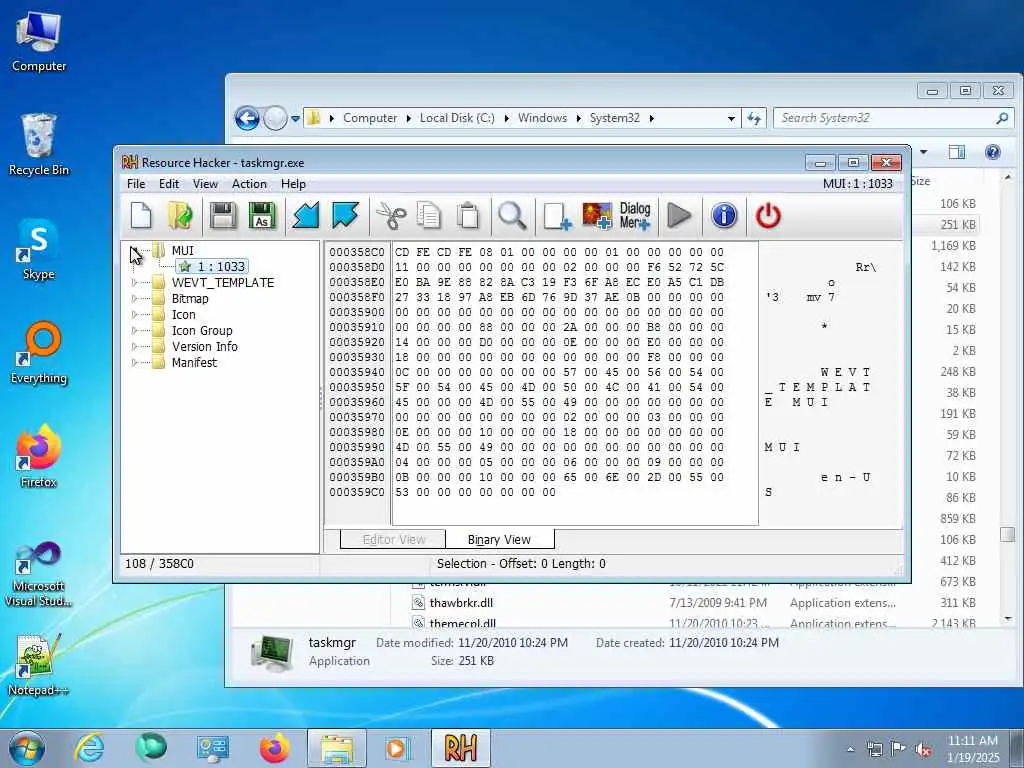The image size is (1024, 768).
Task: Open the Skype desktop shortcut
Action: tap(39, 250)
